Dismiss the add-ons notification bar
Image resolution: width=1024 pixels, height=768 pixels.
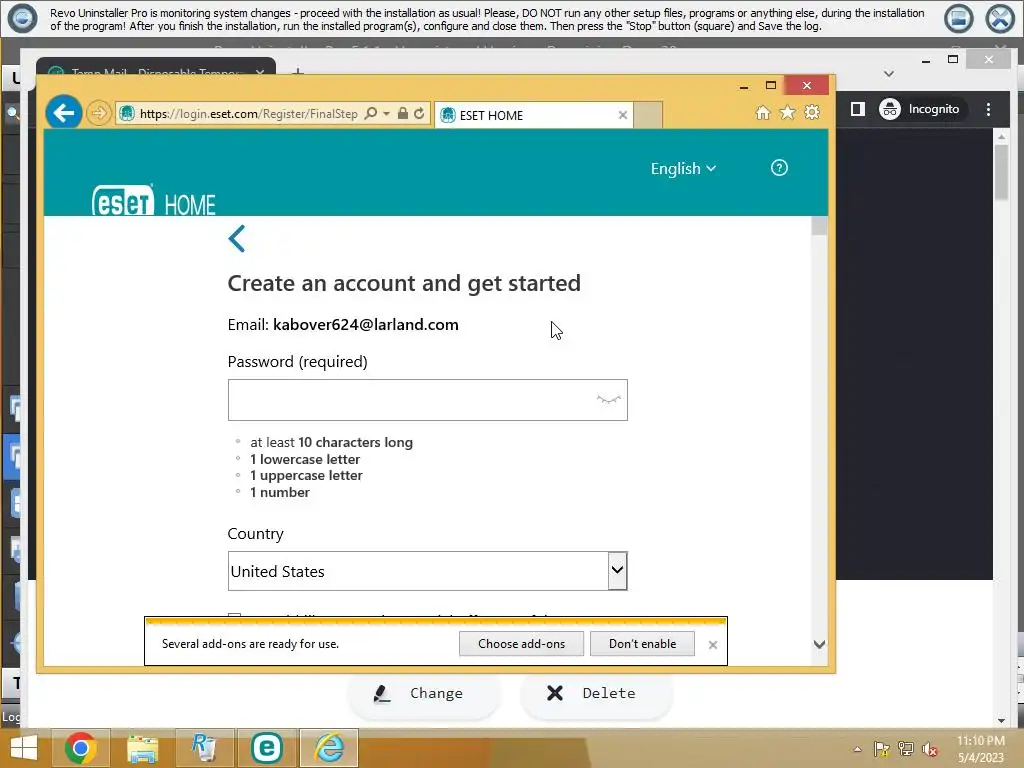pos(712,645)
